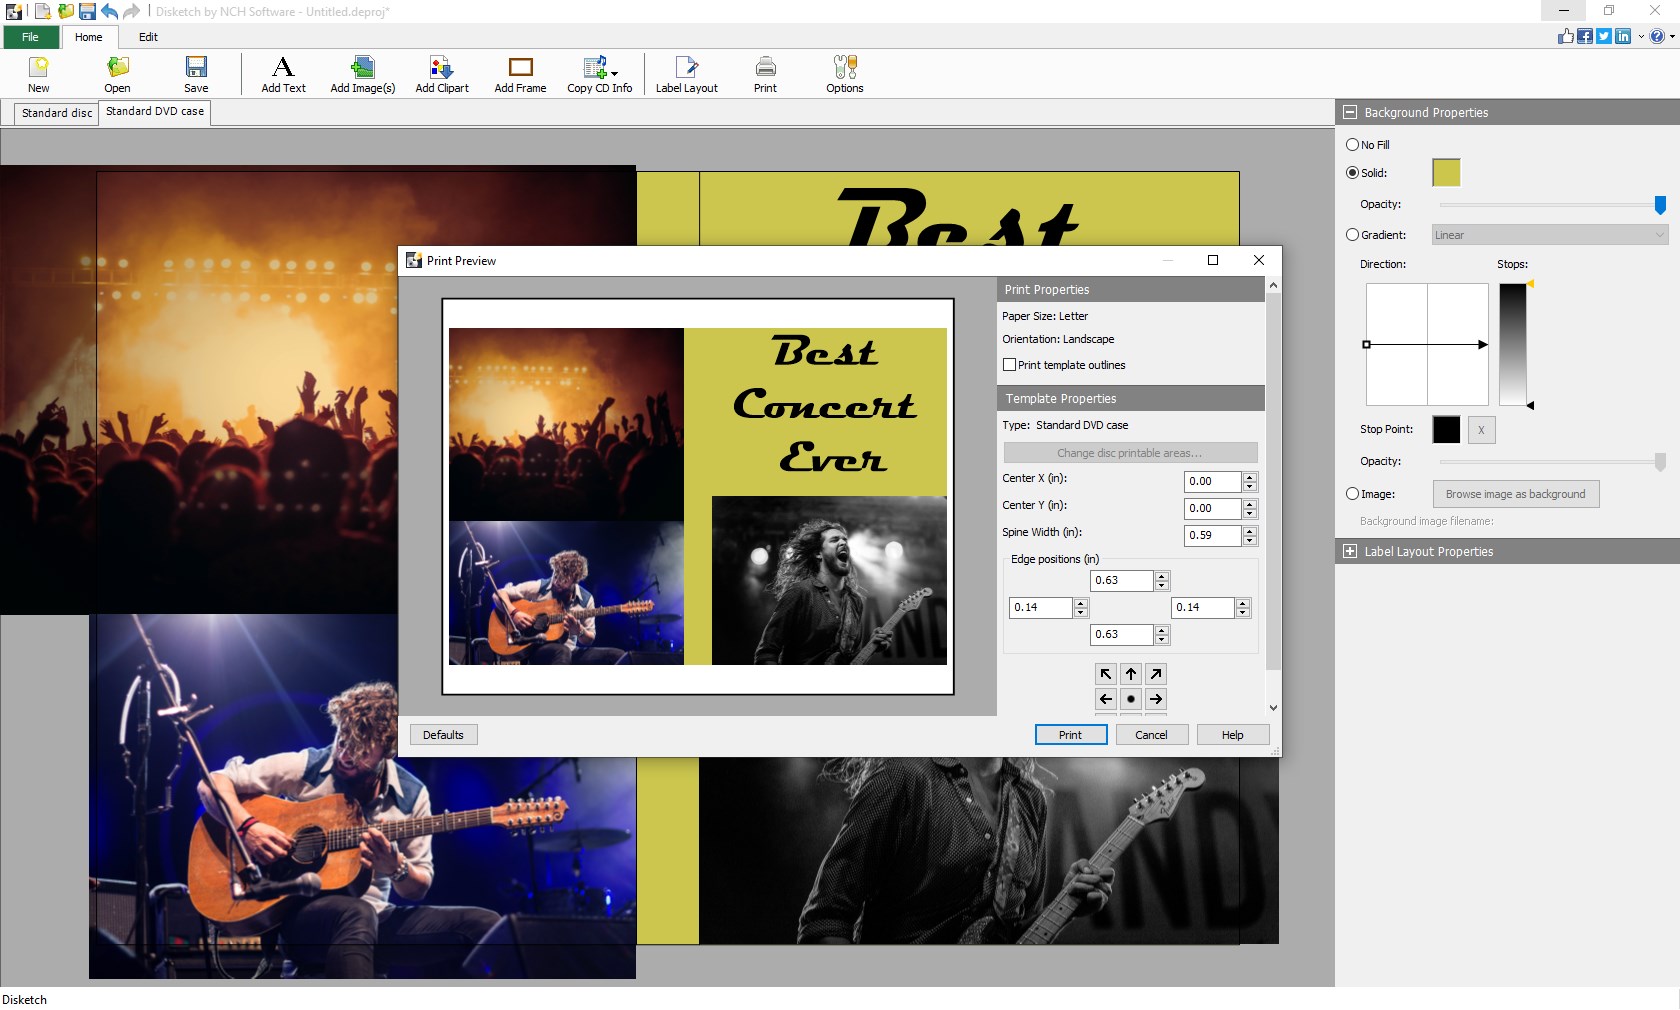Open the Add Image(s) tool
This screenshot has width=1680, height=1010.
362,74
